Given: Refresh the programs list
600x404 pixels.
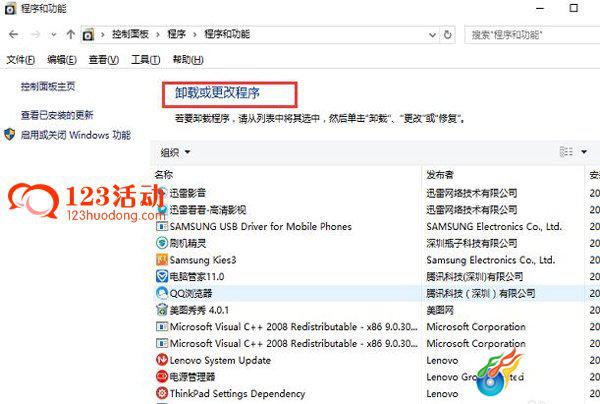Looking at the screenshot, I should click(447, 35).
